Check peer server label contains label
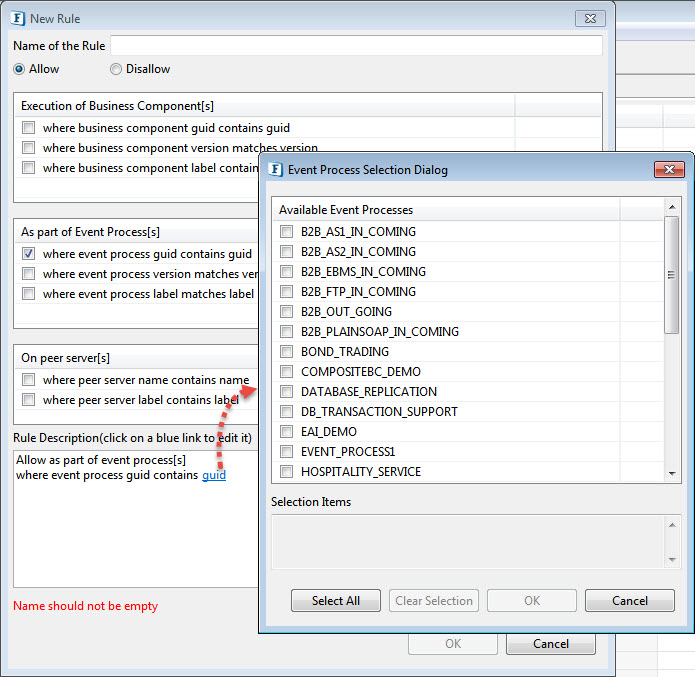Image resolution: width=695 pixels, height=677 pixels. point(28,399)
